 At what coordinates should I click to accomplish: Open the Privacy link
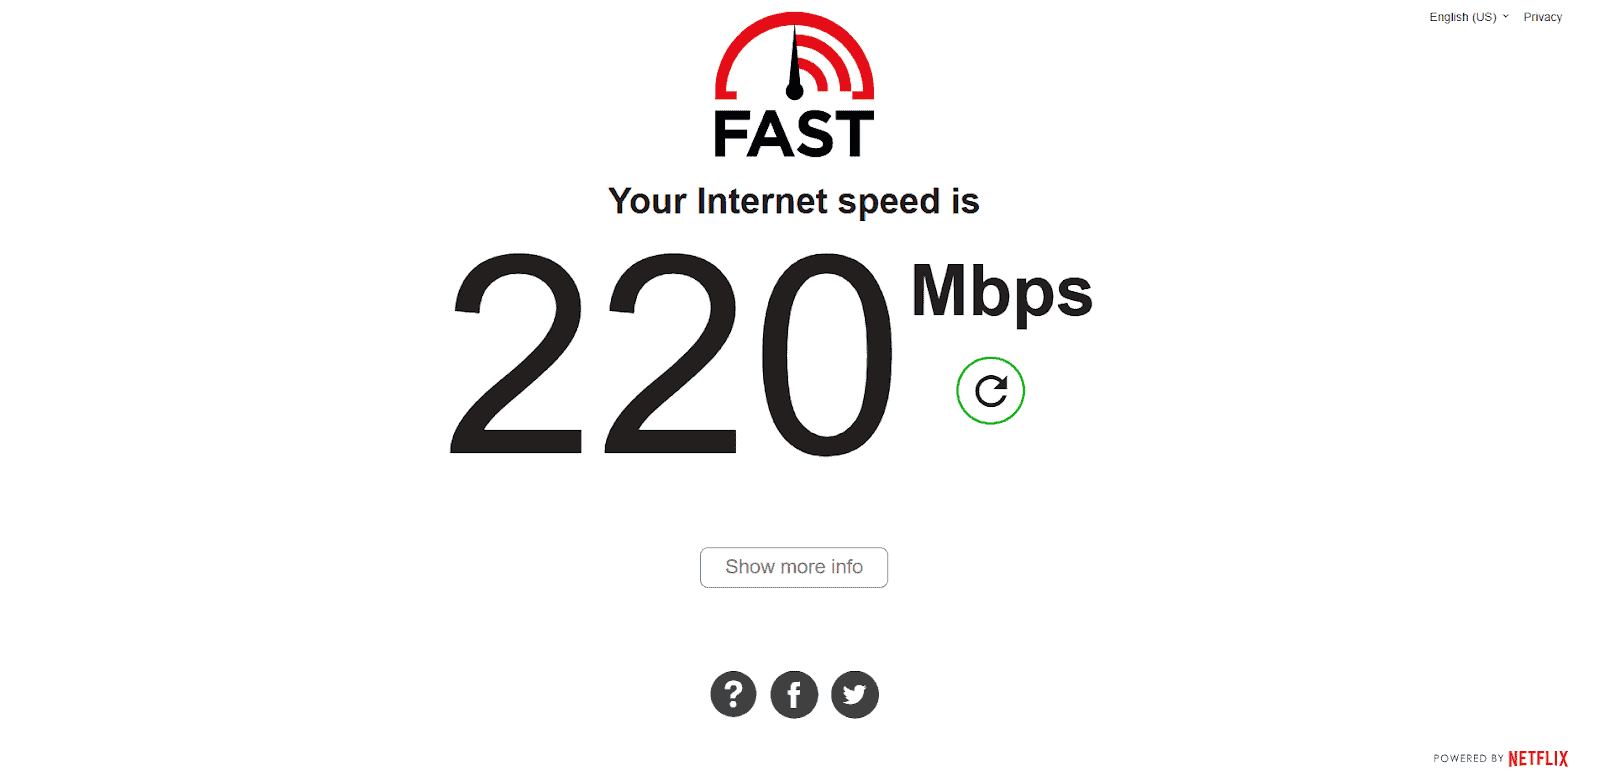coord(1542,17)
